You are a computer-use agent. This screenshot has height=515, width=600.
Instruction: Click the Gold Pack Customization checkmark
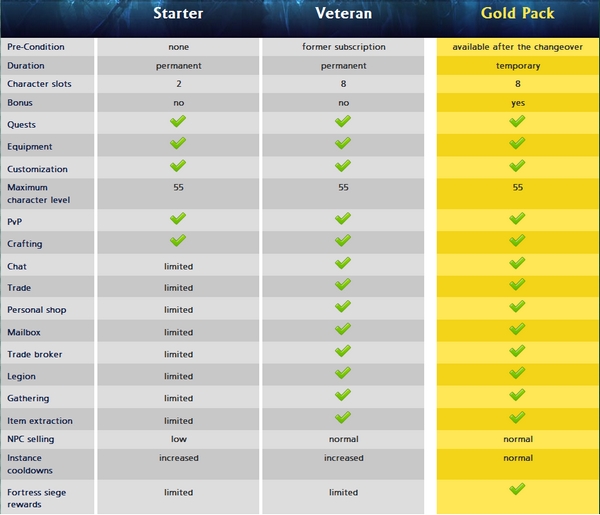517,166
